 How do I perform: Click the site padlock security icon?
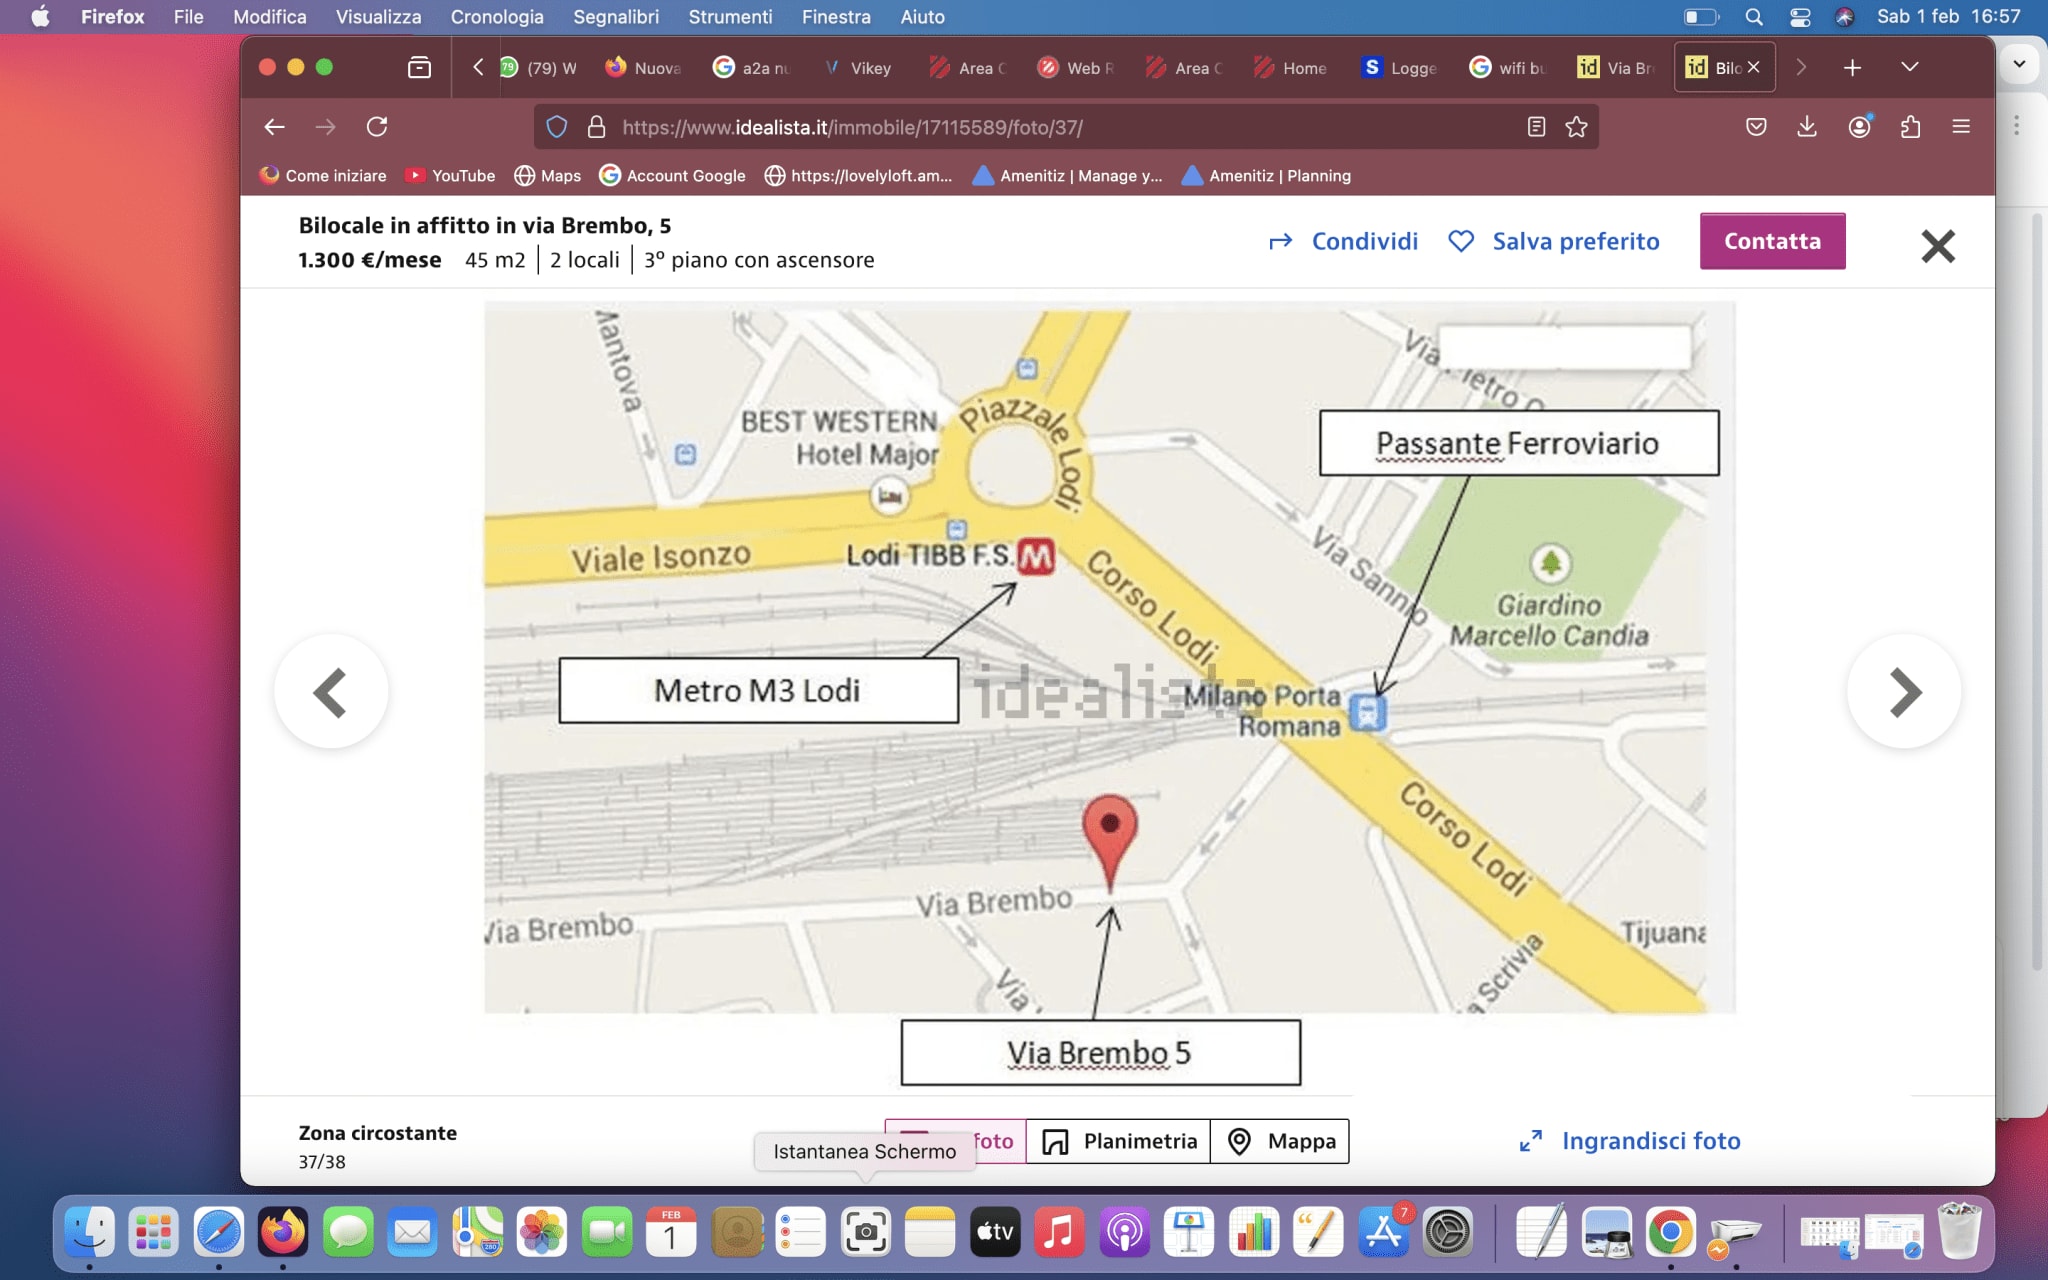[x=596, y=127]
